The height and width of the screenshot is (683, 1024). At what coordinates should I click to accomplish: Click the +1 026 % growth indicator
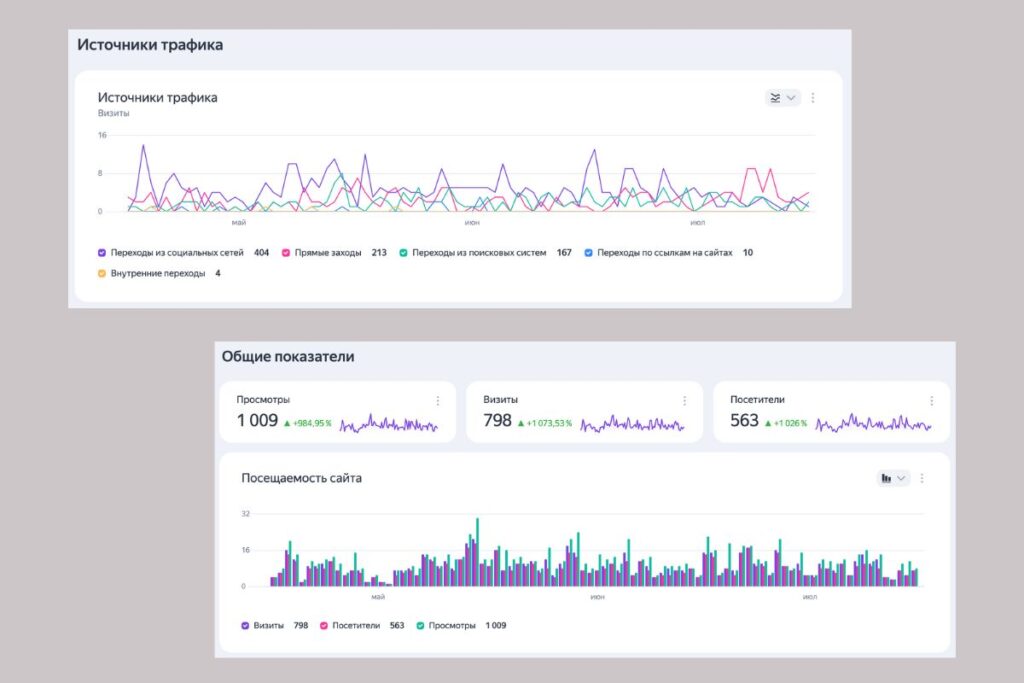coord(786,423)
